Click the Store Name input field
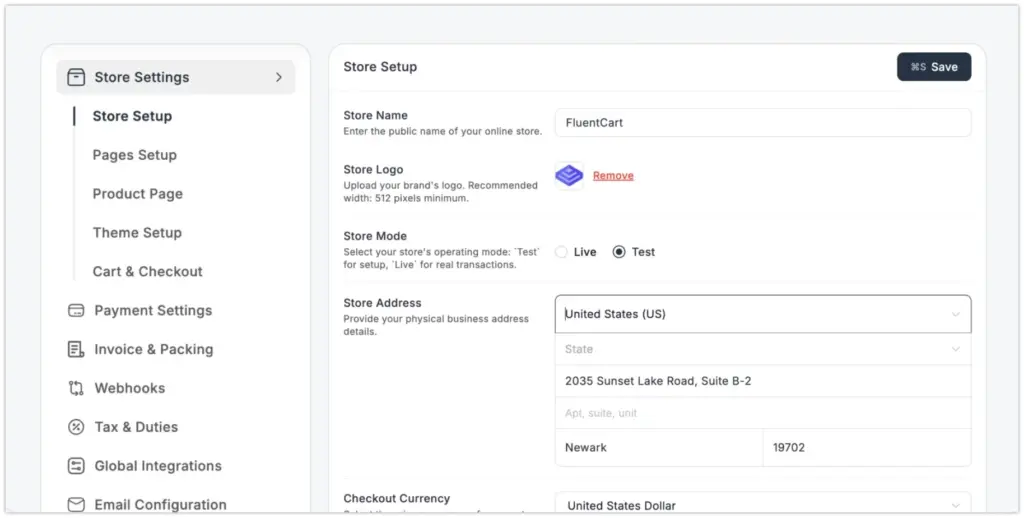 [762, 123]
